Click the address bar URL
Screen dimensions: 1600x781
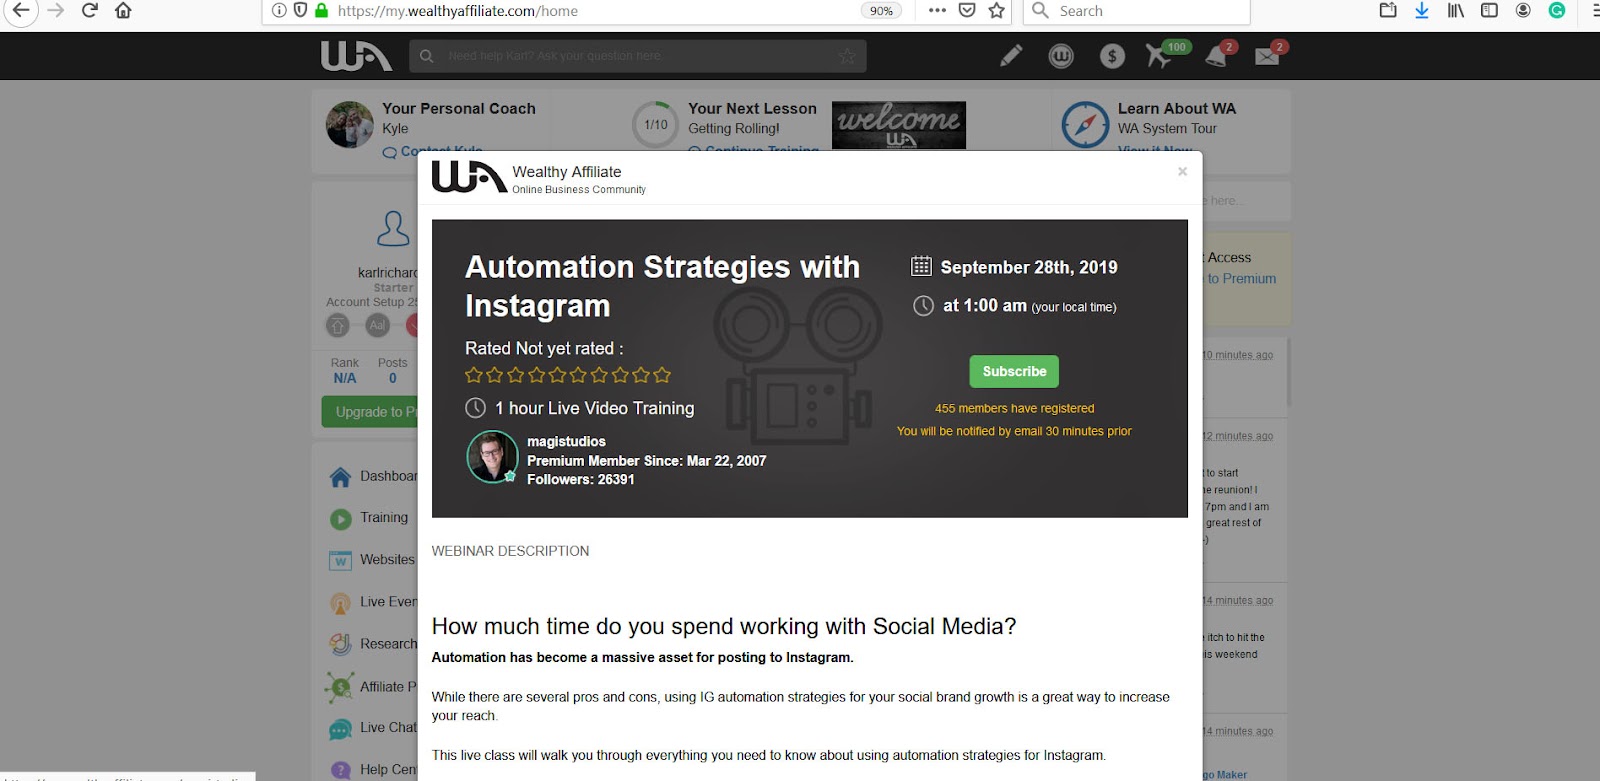[x=458, y=11]
